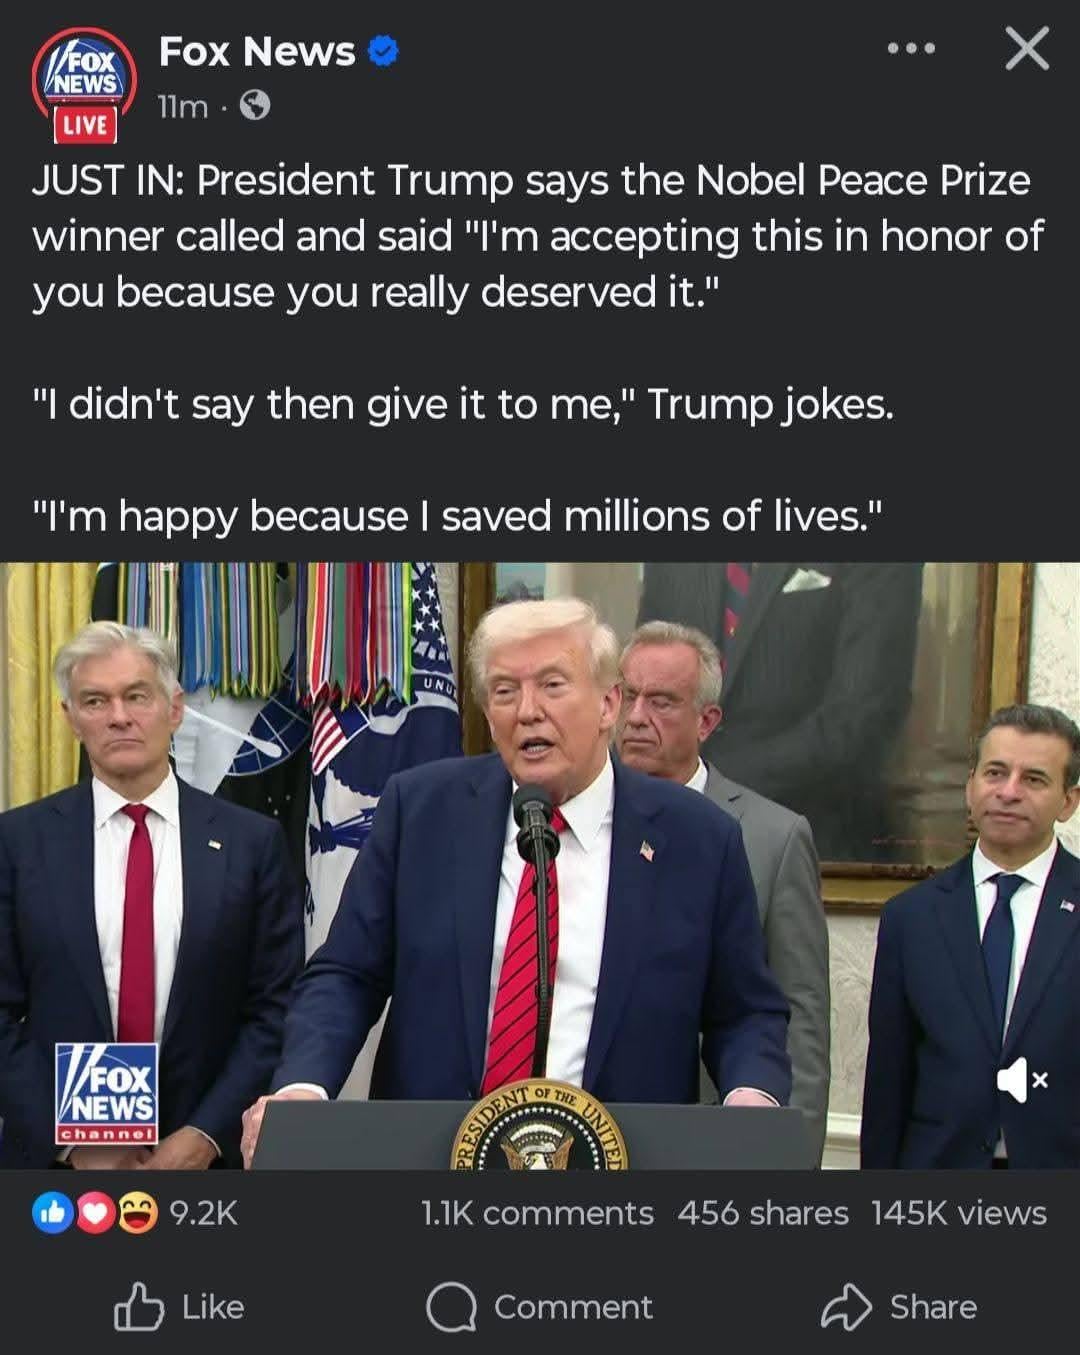
Task: Unmute the video with speaker icon
Action: [1021, 1080]
